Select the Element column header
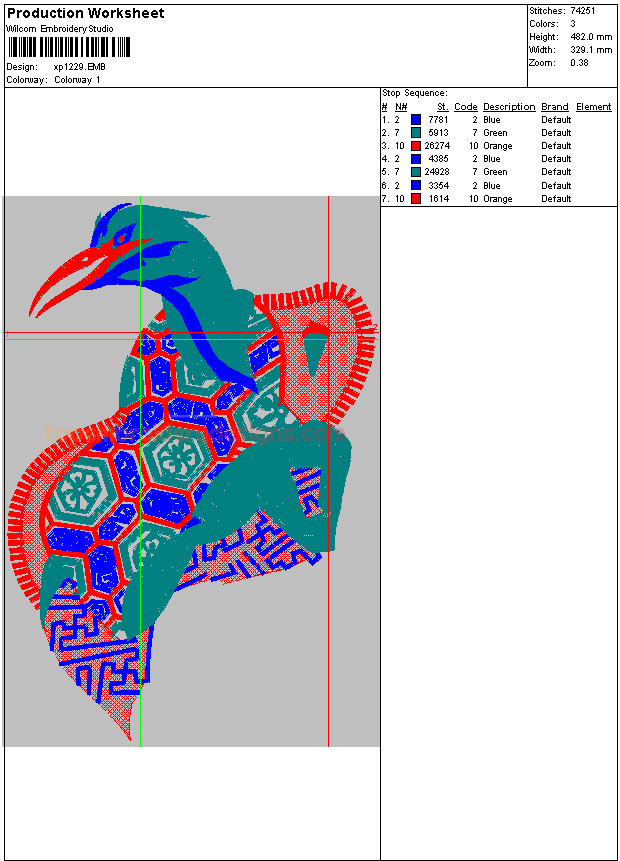620x861 pixels. [593, 107]
